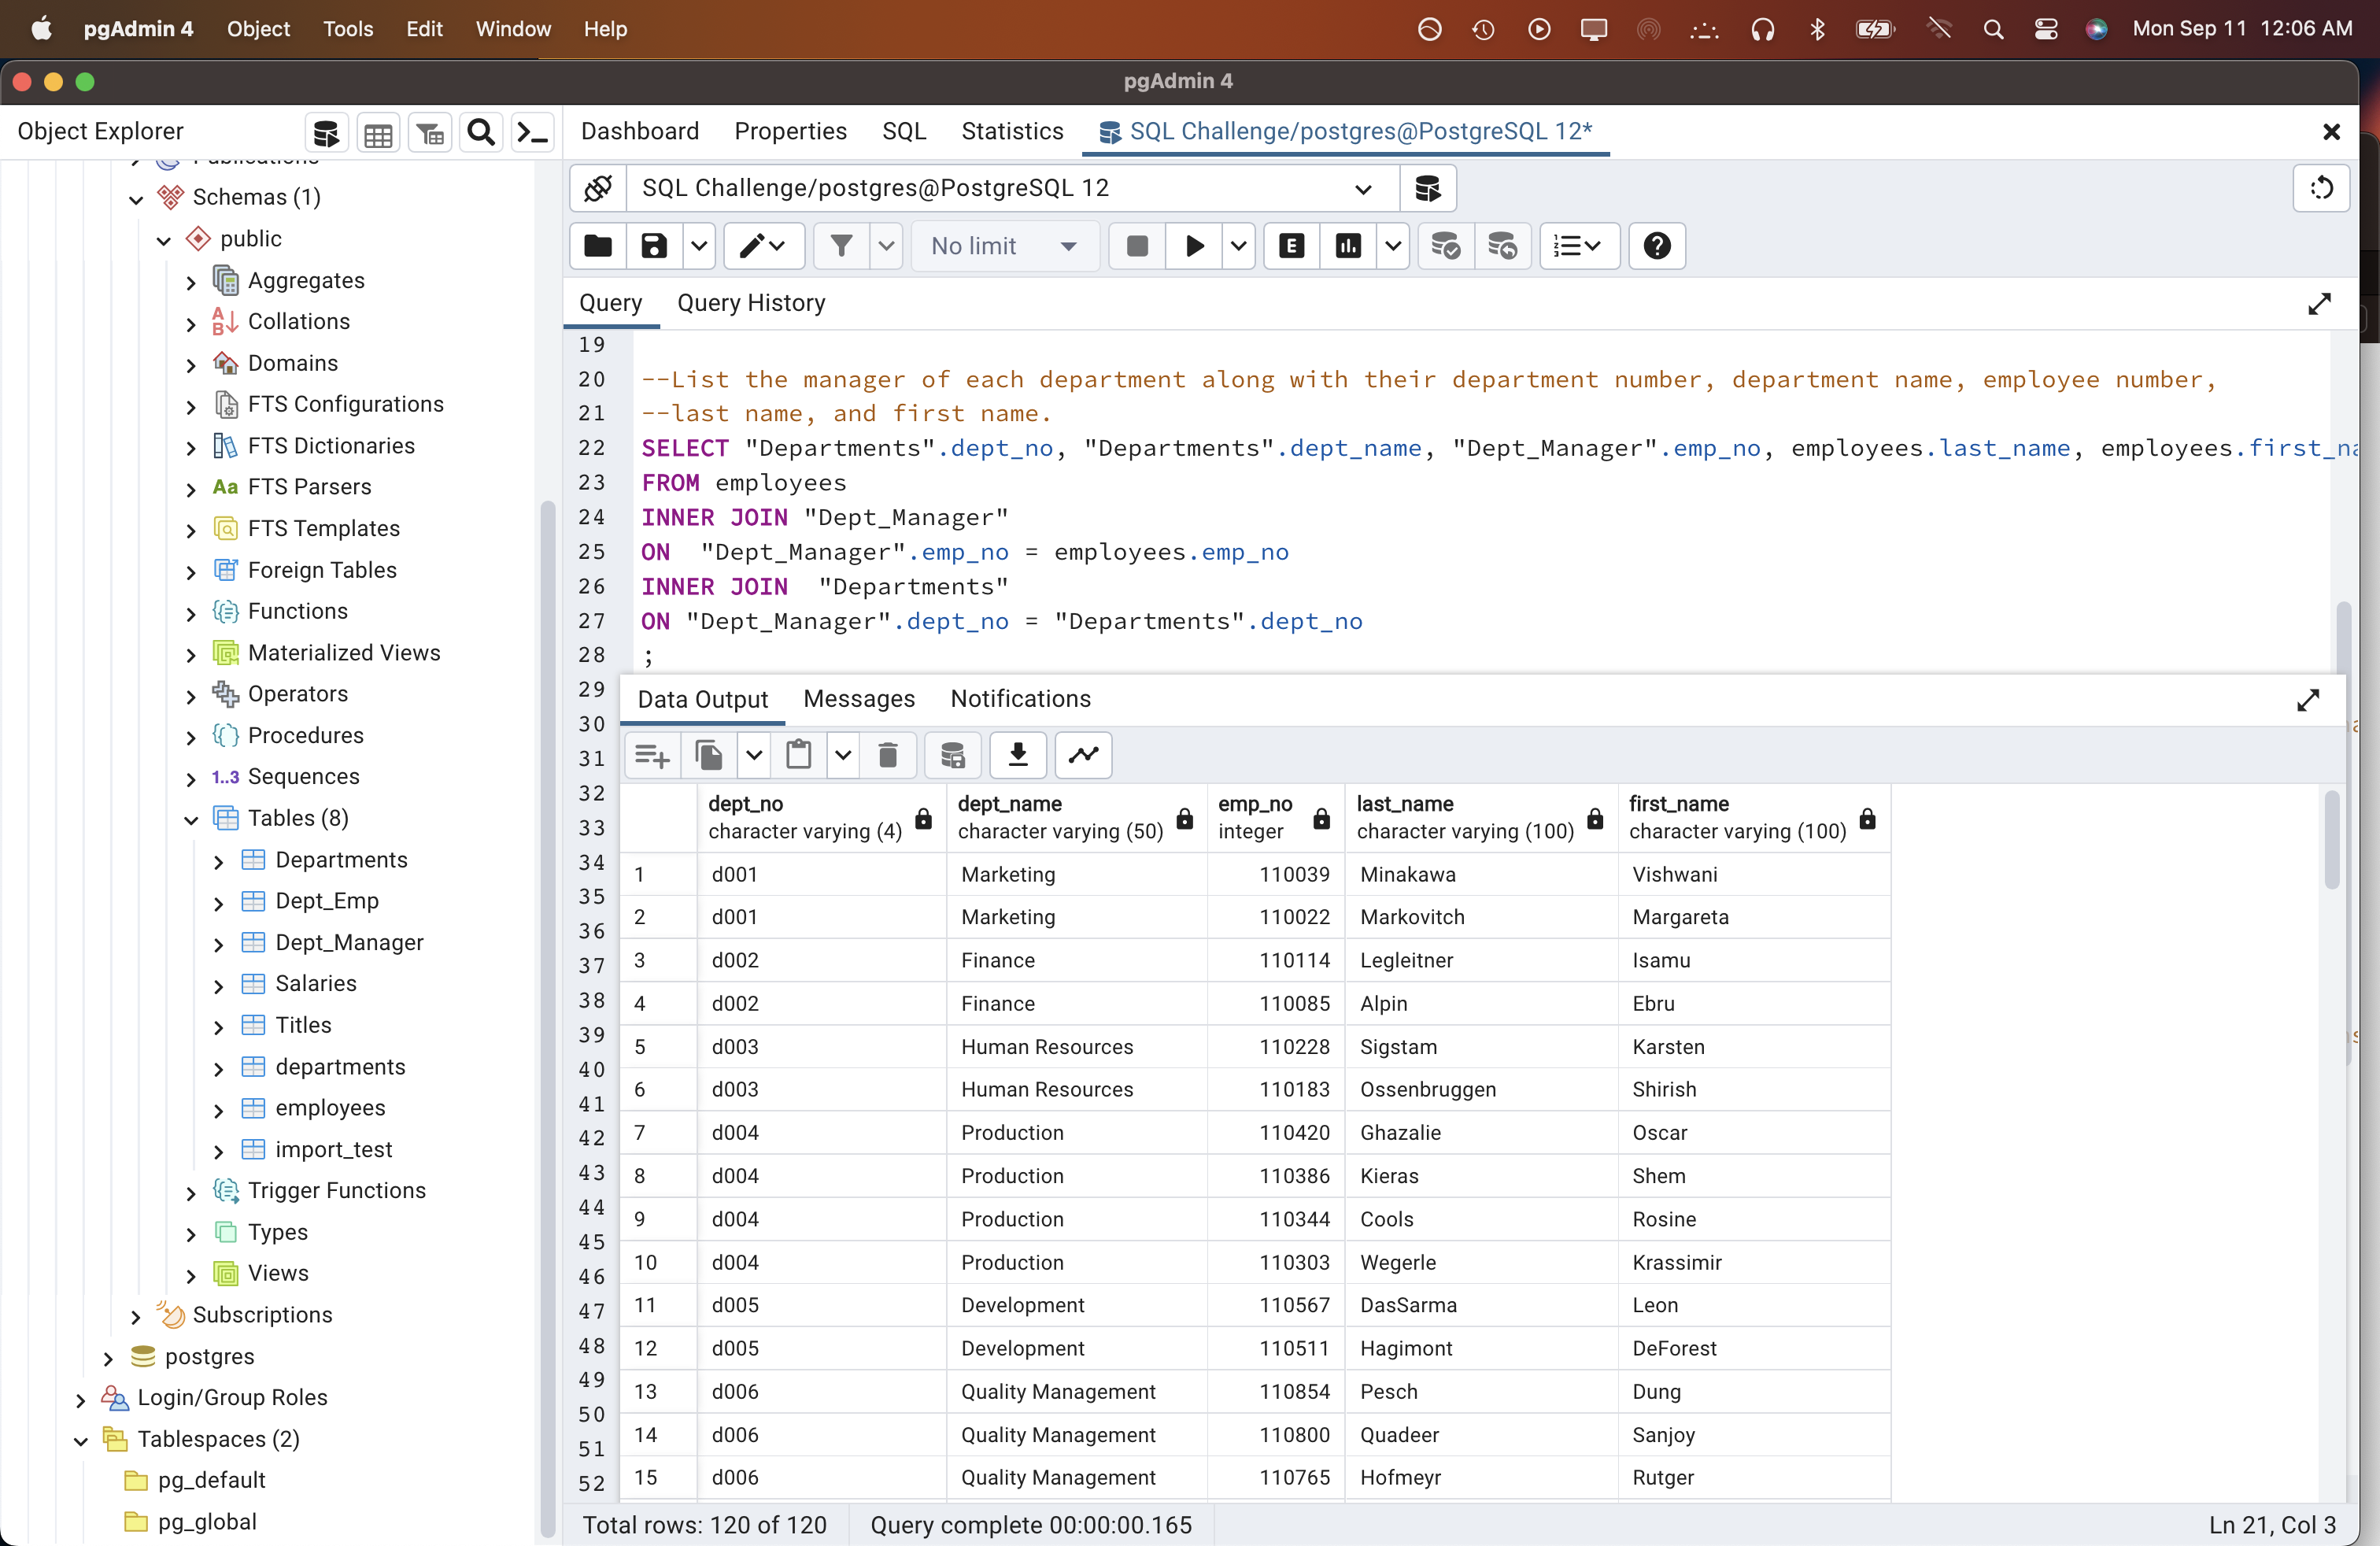
Task: Open the graph visualiser icon
Action: click(1083, 755)
